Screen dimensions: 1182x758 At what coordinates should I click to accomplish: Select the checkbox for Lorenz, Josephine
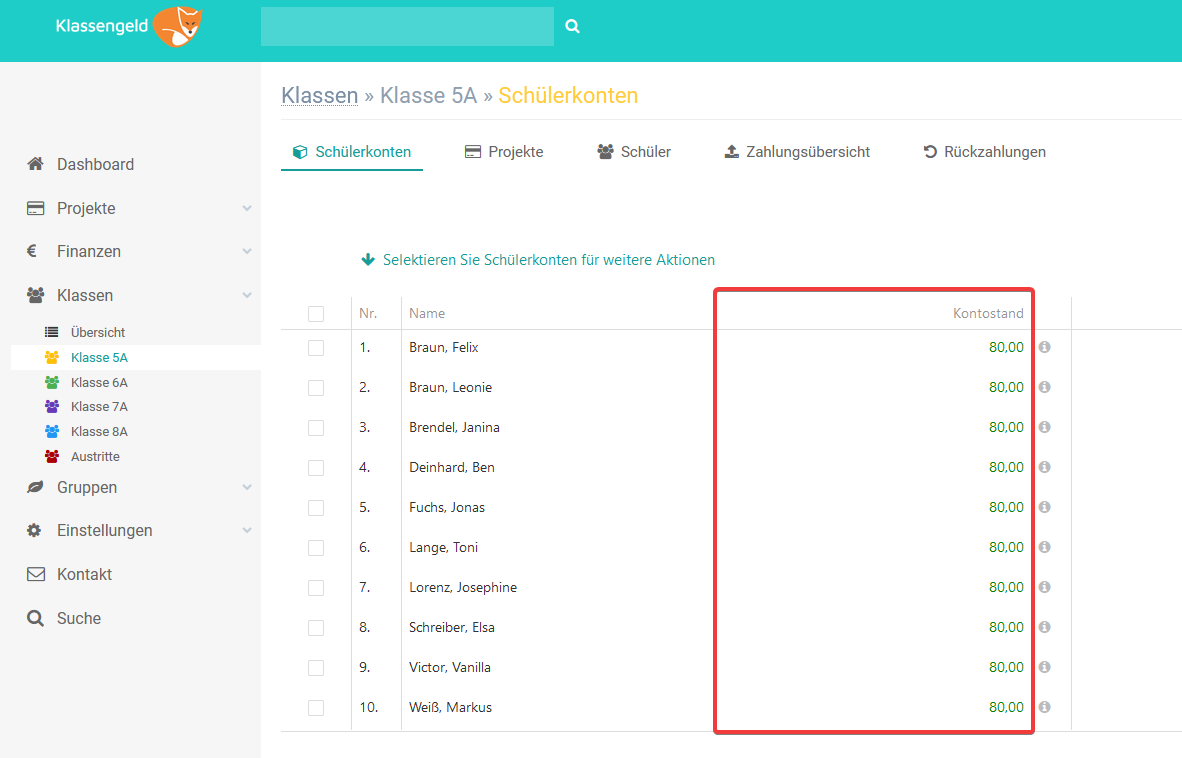tap(316, 588)
